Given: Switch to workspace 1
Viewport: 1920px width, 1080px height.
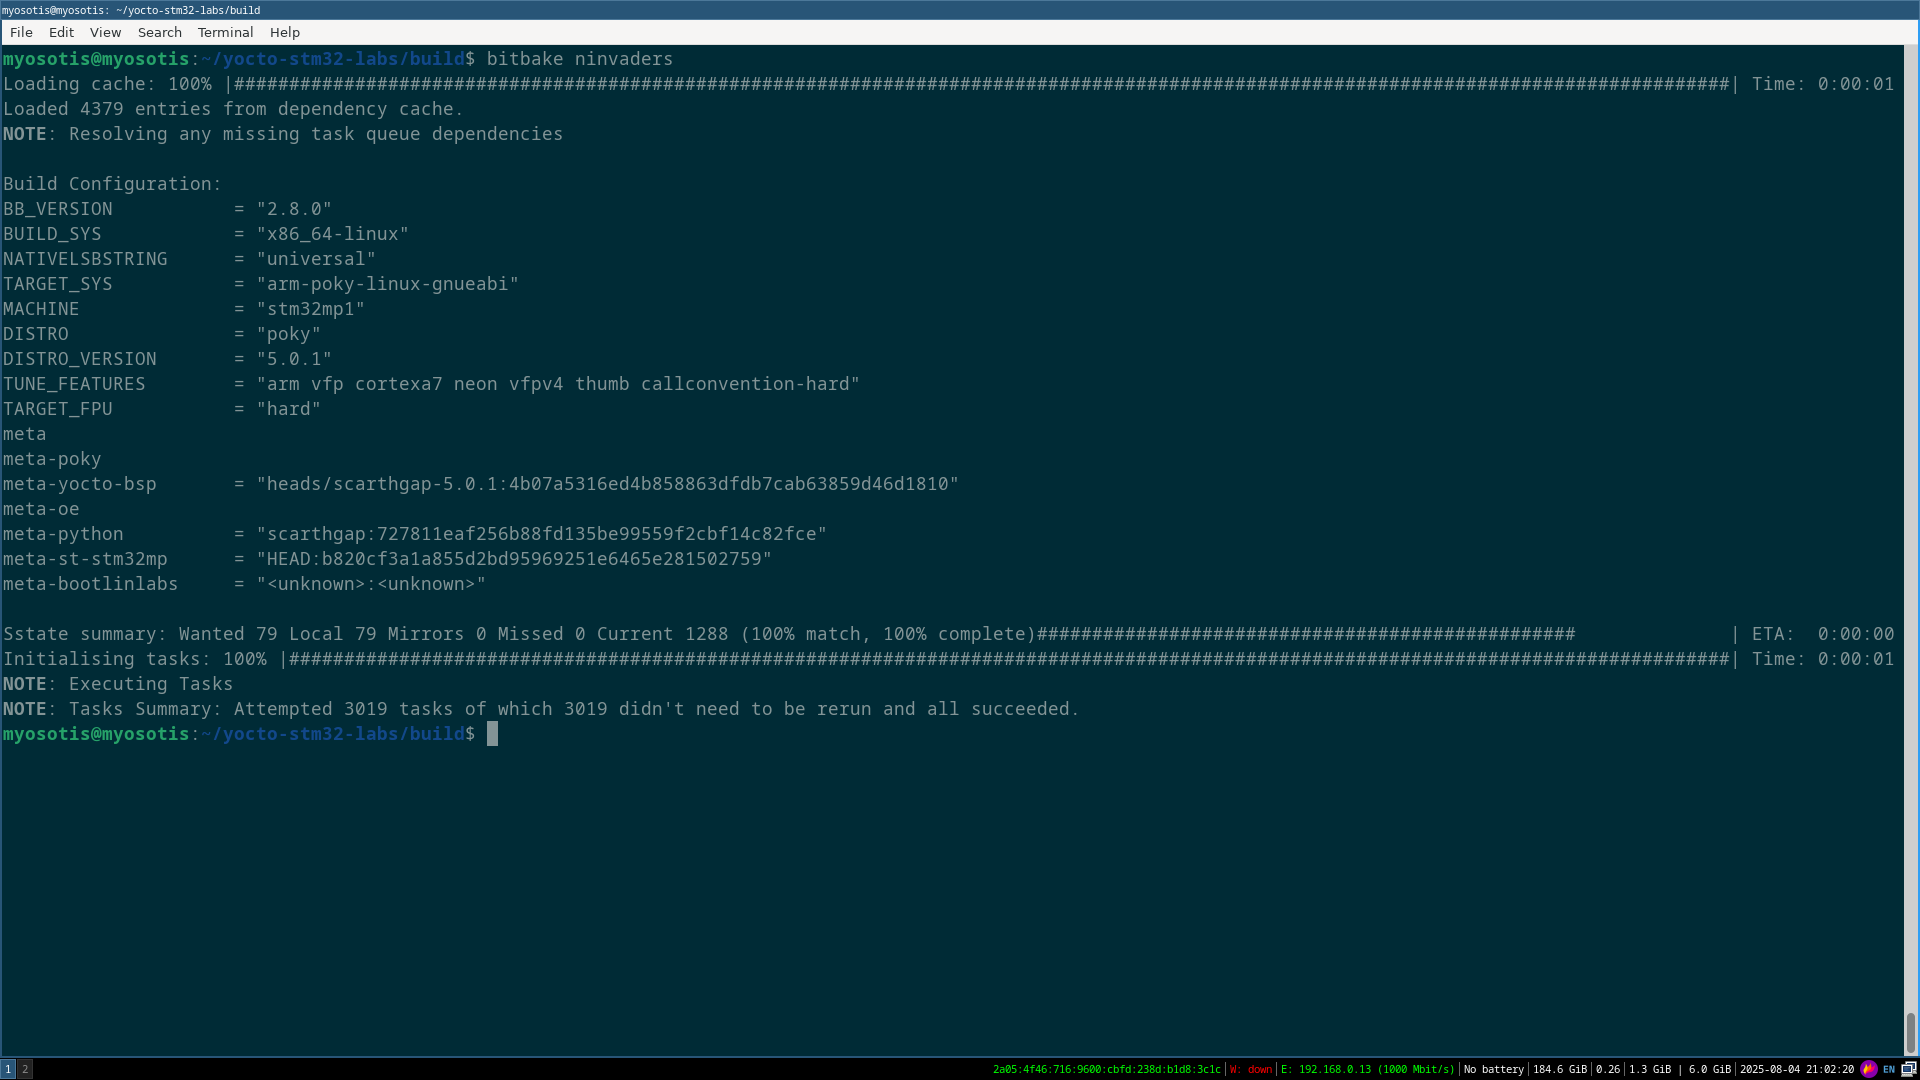Looking at the screenshot, I should [x=8, y=1069].
